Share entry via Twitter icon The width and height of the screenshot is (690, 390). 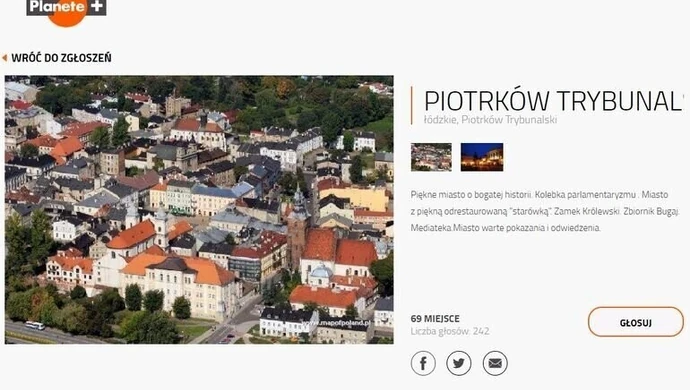pos(459,363)
